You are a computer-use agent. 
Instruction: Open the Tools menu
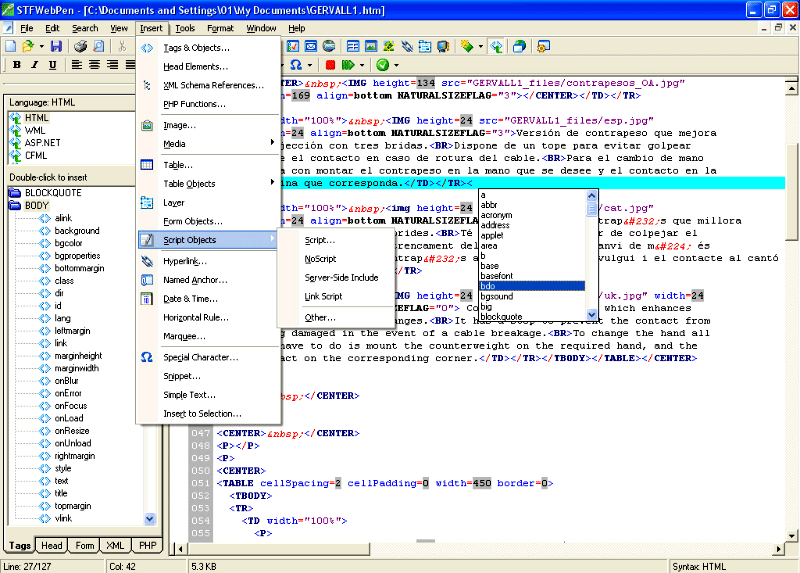tap(185, 28)
